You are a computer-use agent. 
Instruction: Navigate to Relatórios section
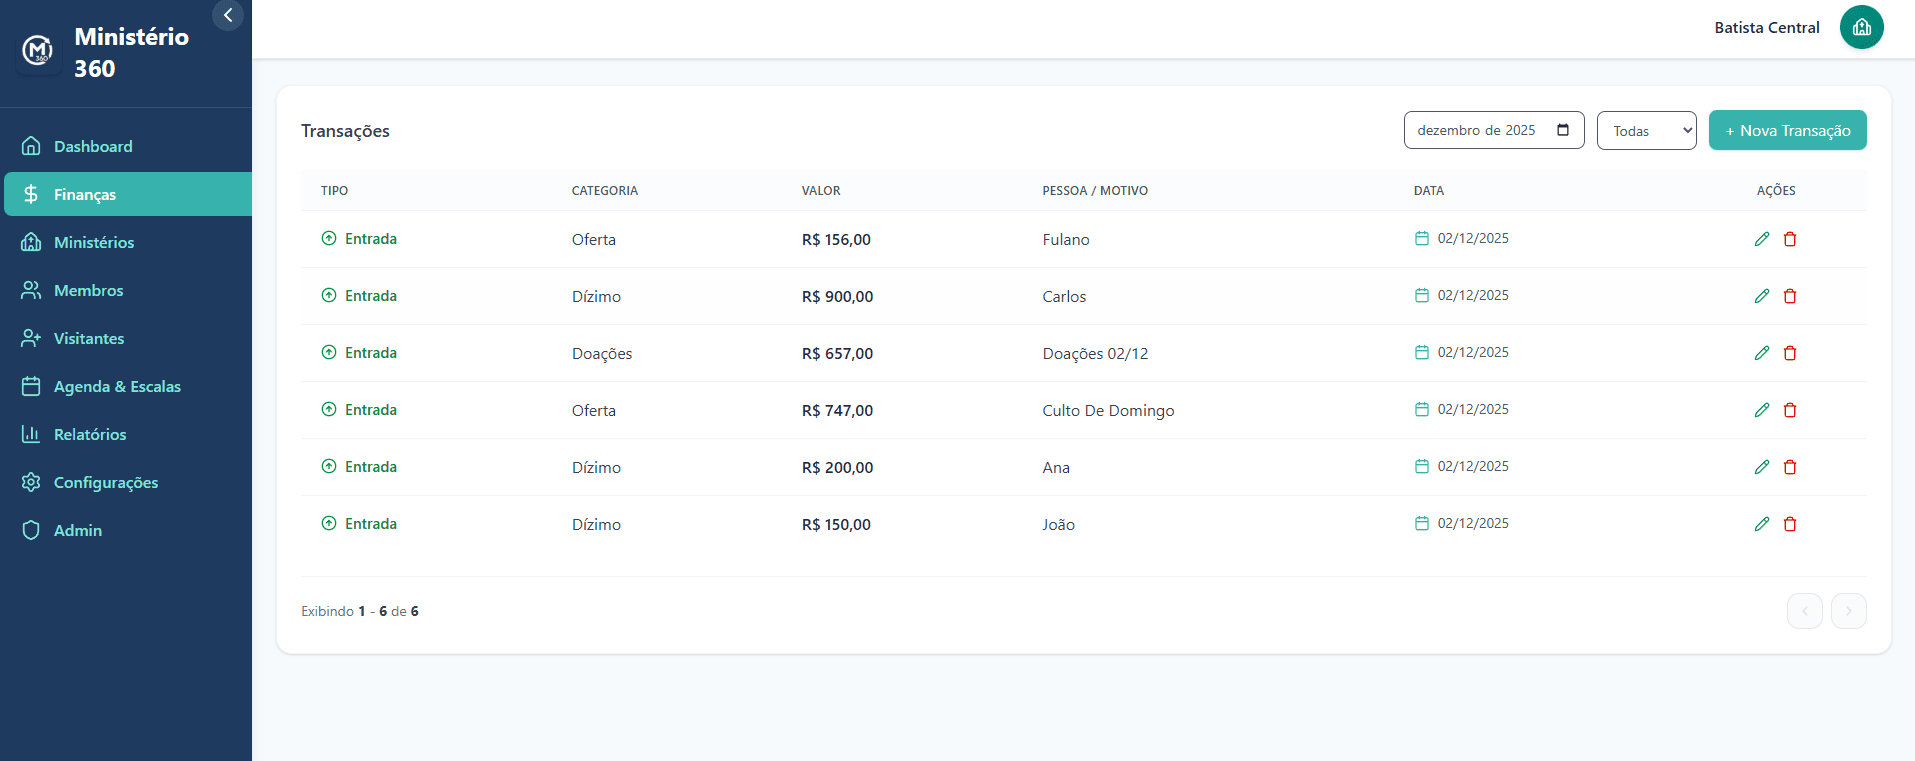pyautogui.click(x=90, y=434)
